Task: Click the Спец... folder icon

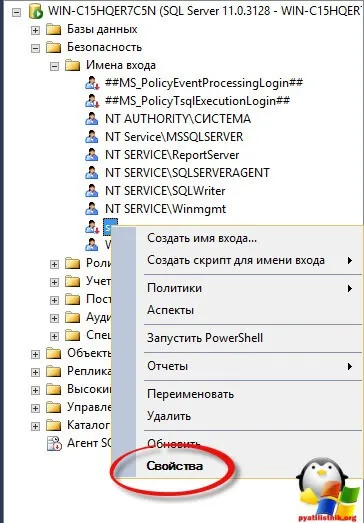Action: click(x=72, y=336)
